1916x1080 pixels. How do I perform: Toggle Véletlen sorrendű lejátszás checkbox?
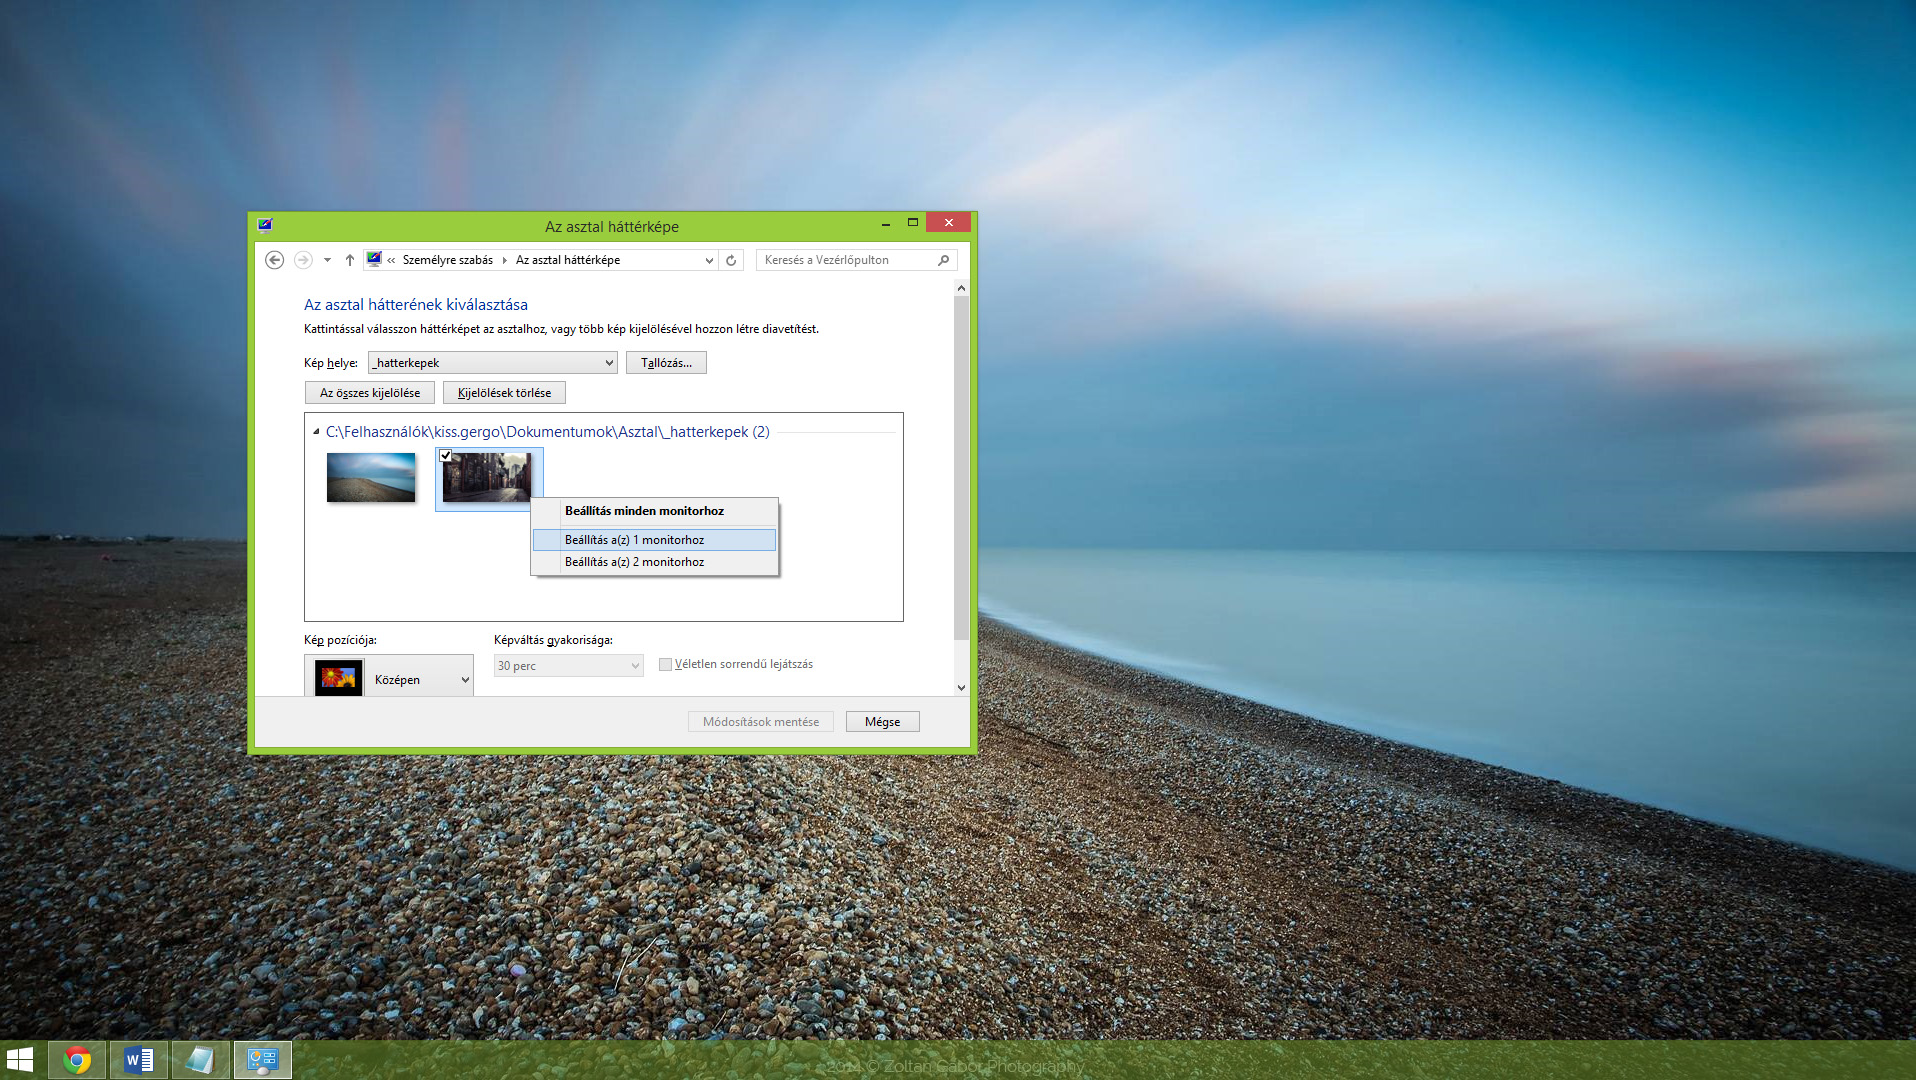[x=665, y=664]
